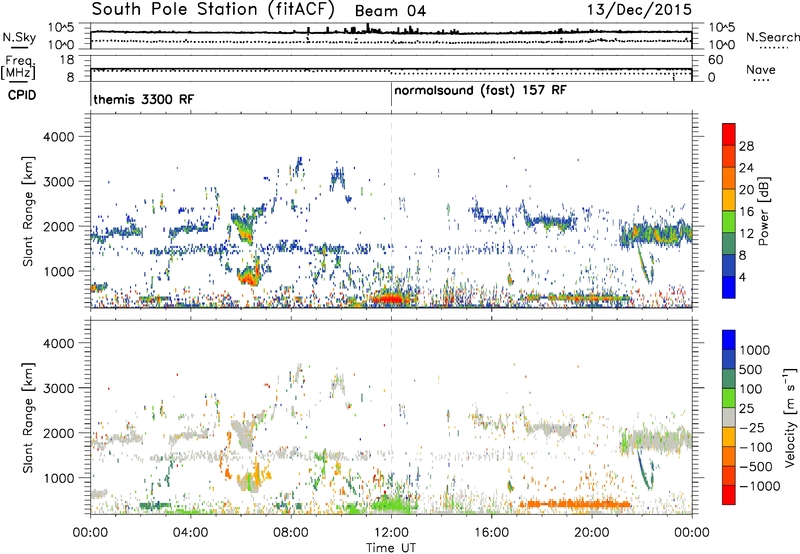This screenshot has width=800, height=554.
Task: Click the red top segment of Power colorbar
Action: tap(729, 135)
